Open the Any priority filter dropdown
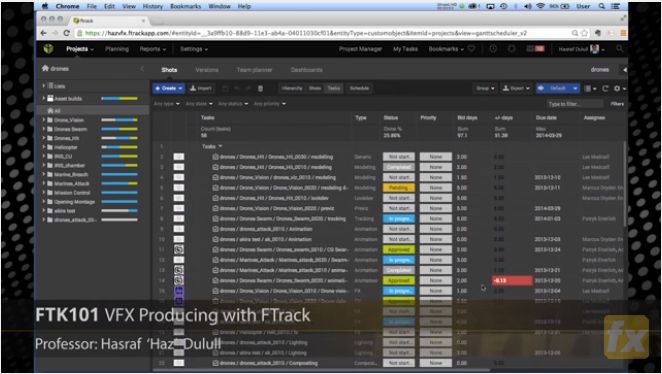 [269, 104]
